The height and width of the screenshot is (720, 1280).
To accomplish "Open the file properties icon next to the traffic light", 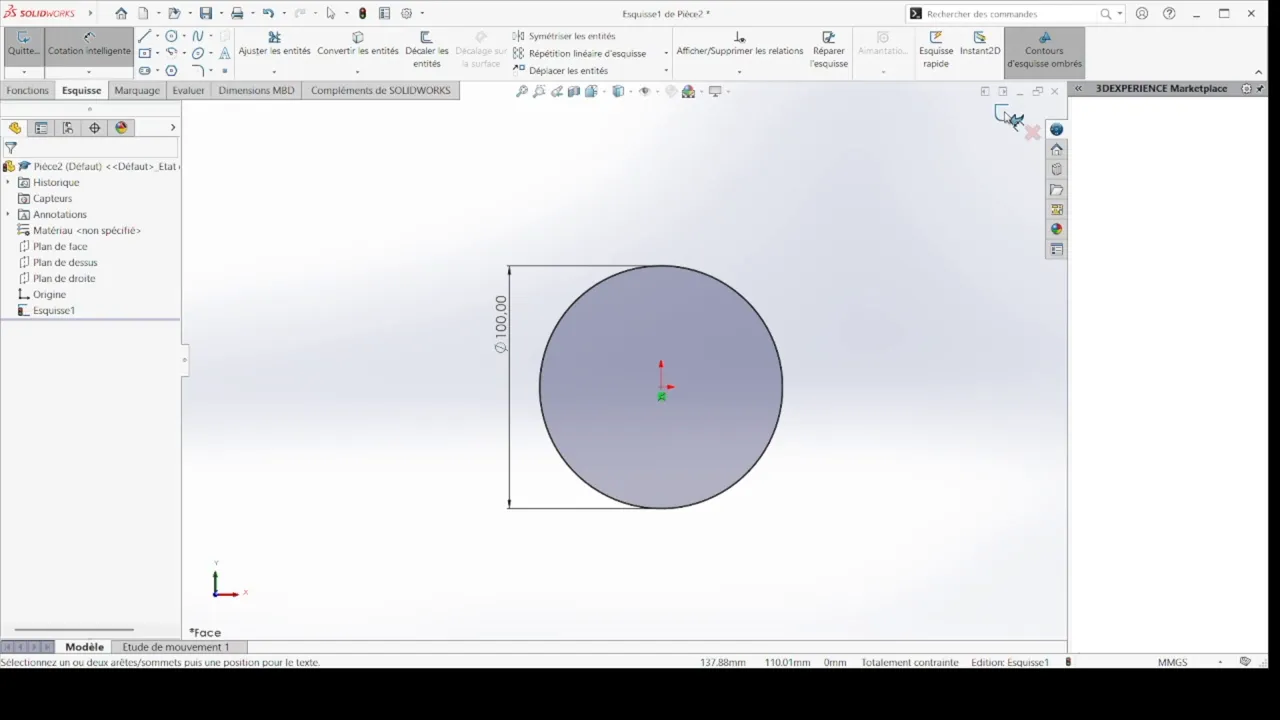I will (384, 14).
